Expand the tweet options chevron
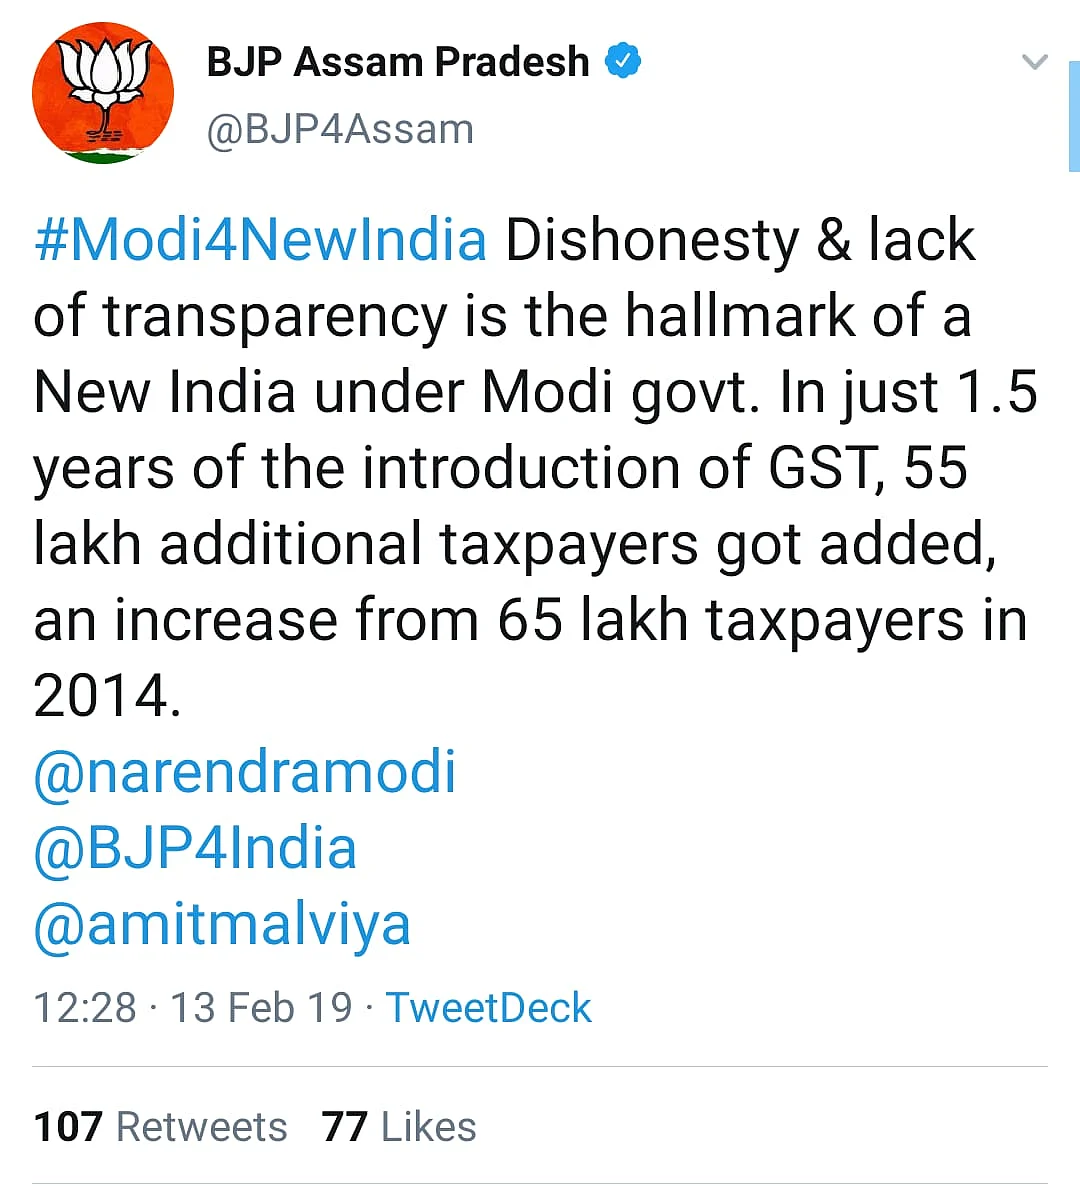Viewport: 1080px width, 1204px height. (1035, 62)
